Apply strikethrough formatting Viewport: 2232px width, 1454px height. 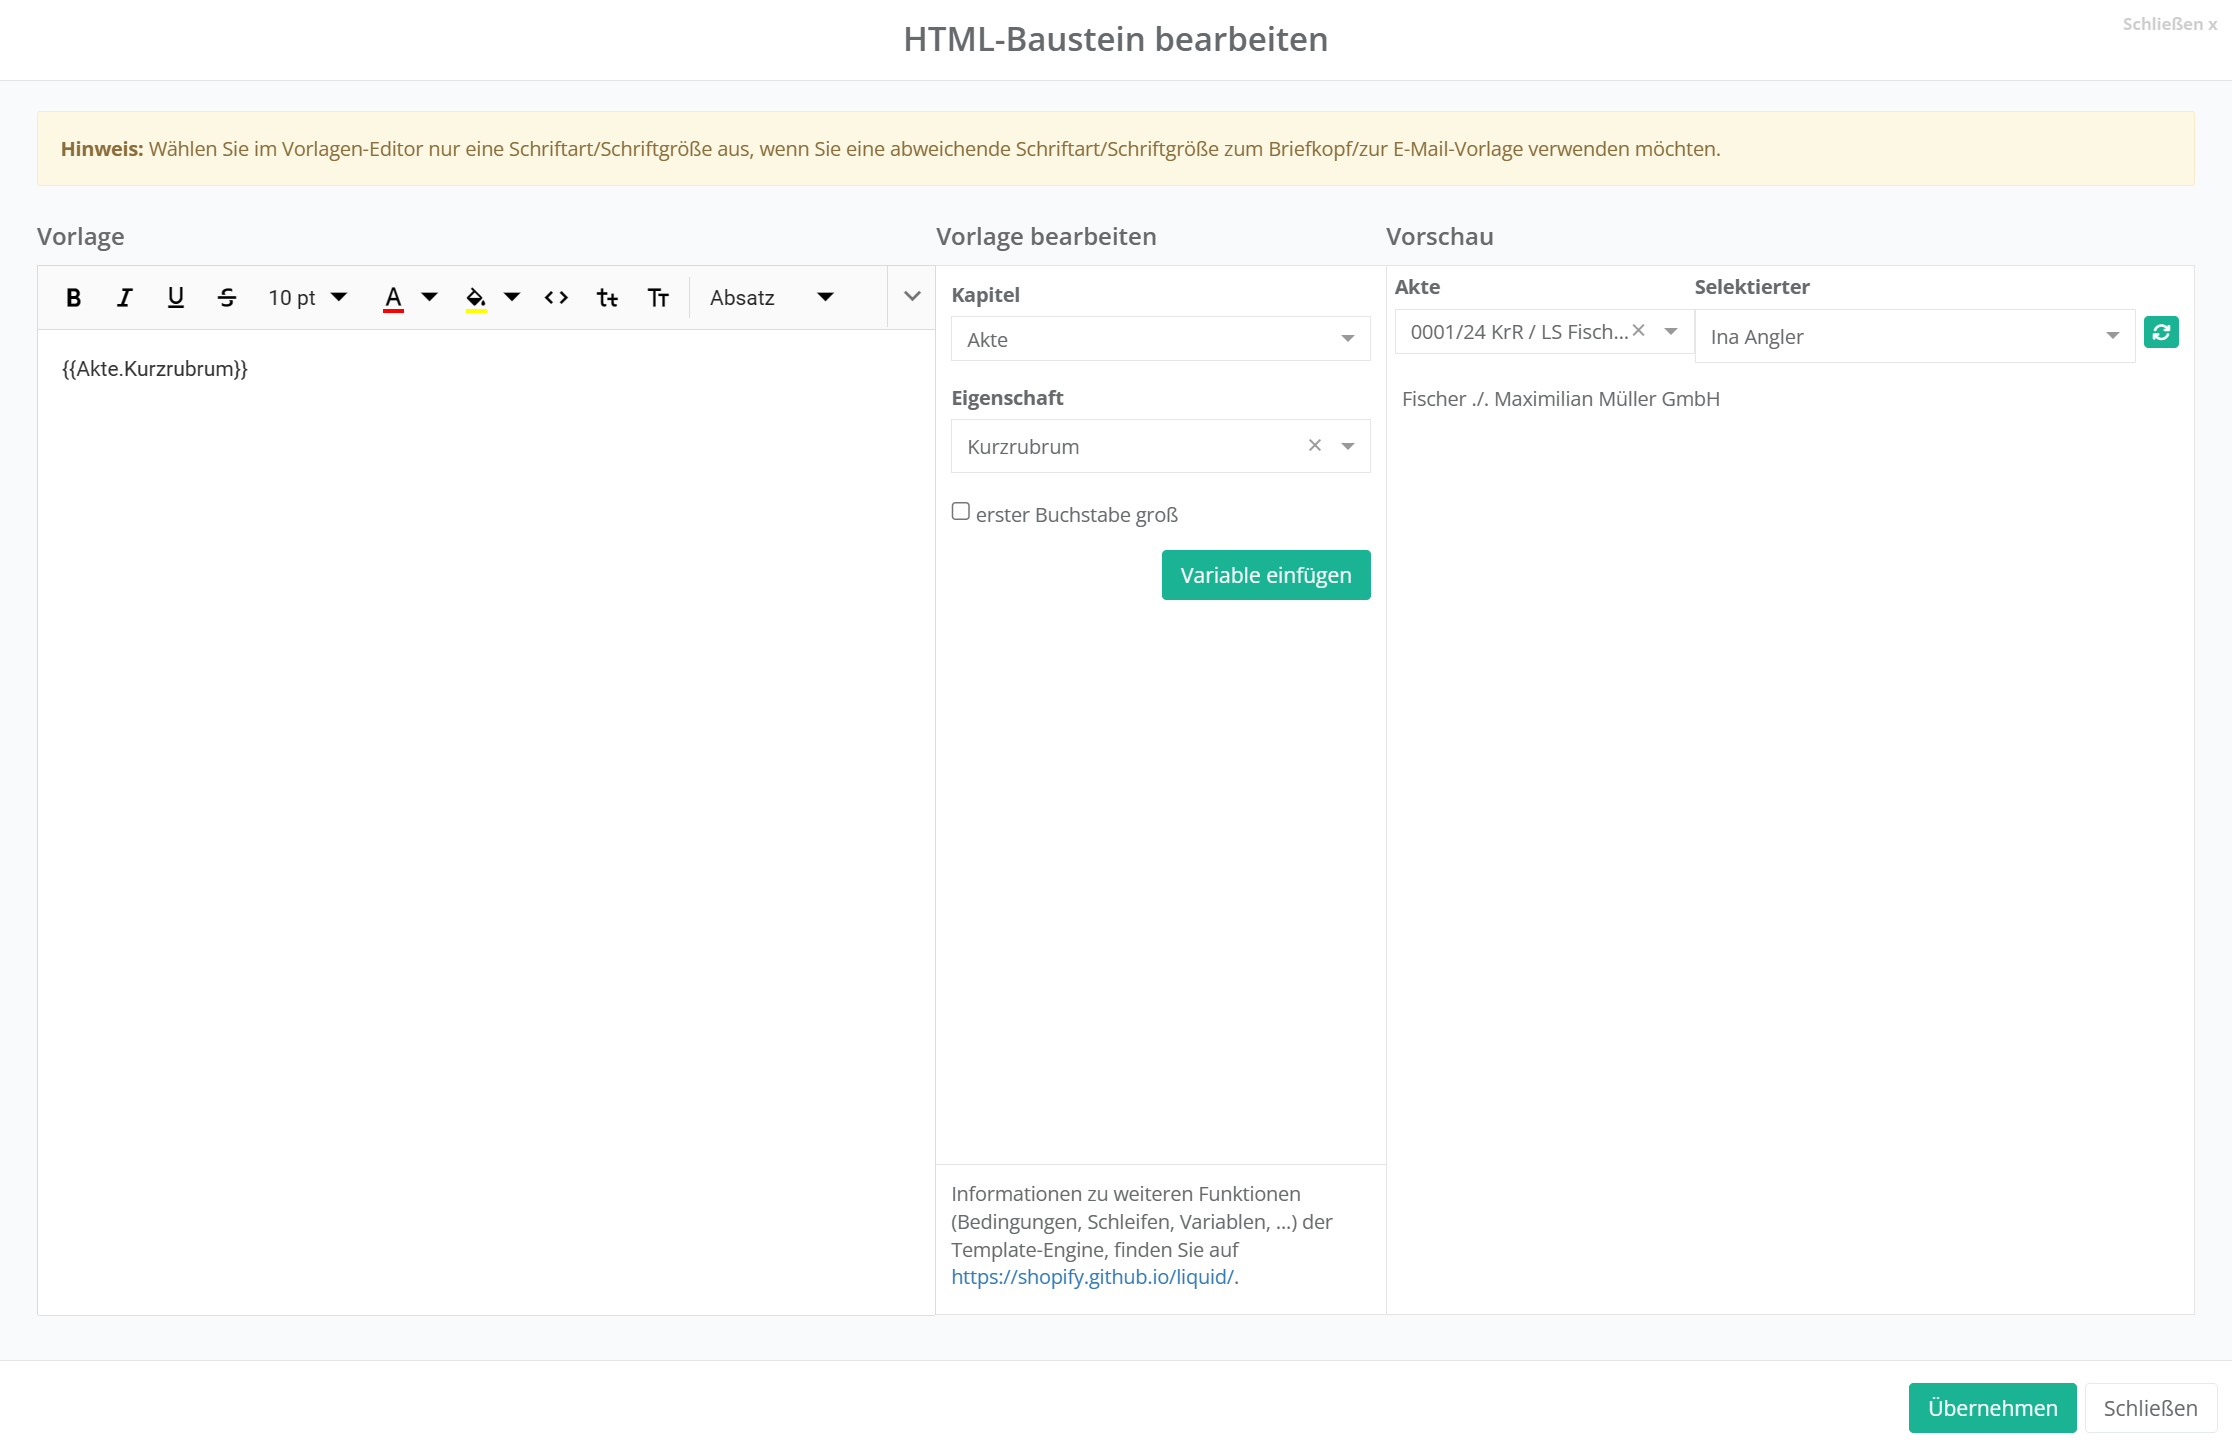(227, 297)
